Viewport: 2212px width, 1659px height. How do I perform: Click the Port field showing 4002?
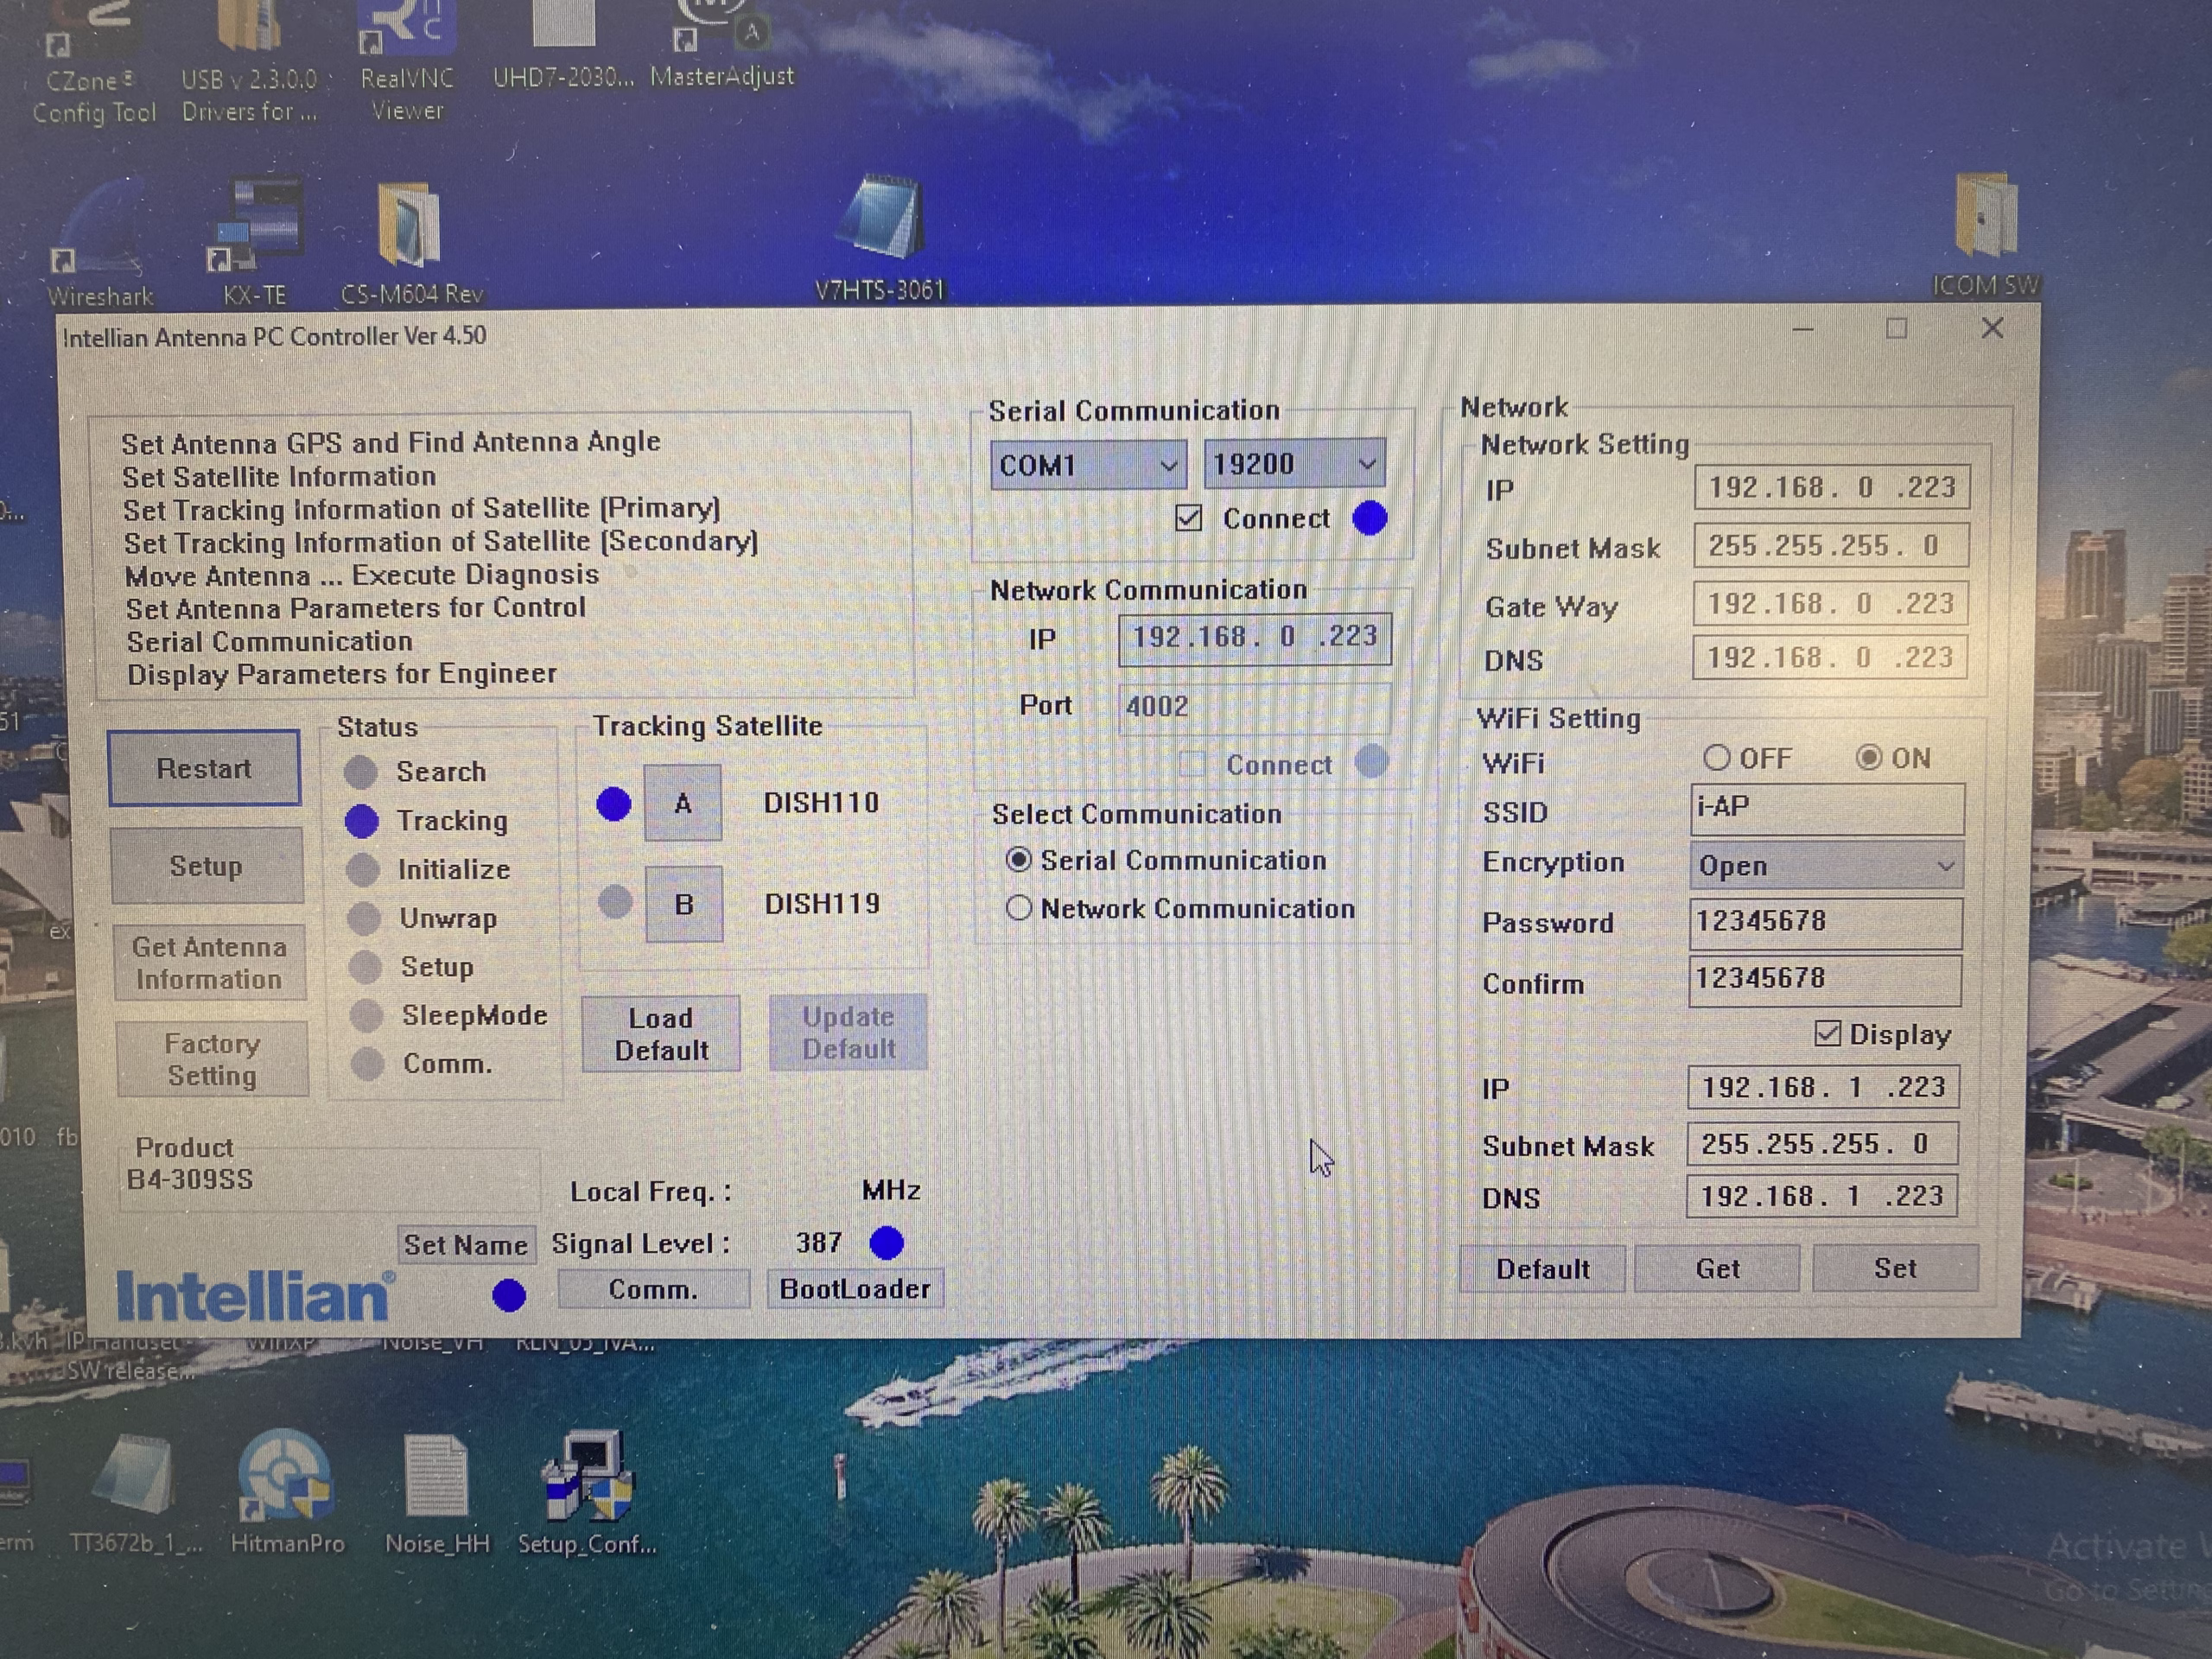(1254, 706)
